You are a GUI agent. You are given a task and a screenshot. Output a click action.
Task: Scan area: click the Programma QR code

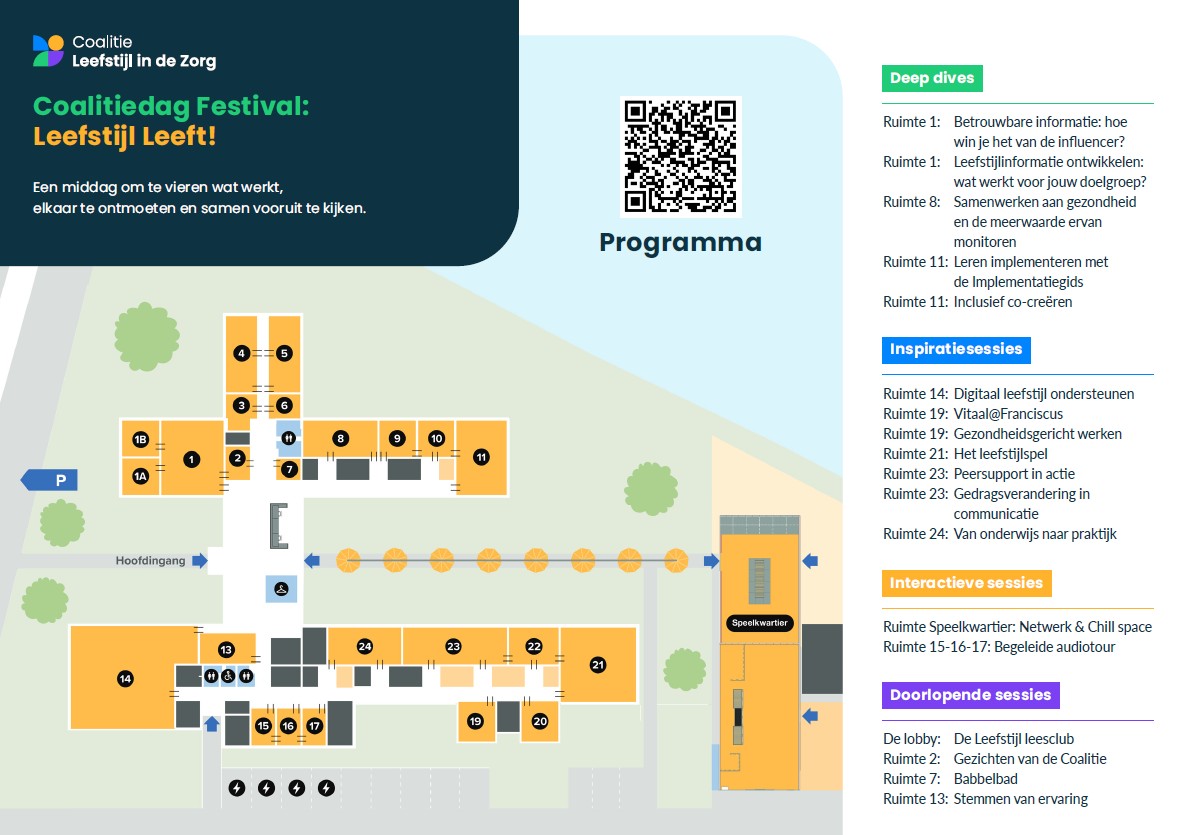680,156
